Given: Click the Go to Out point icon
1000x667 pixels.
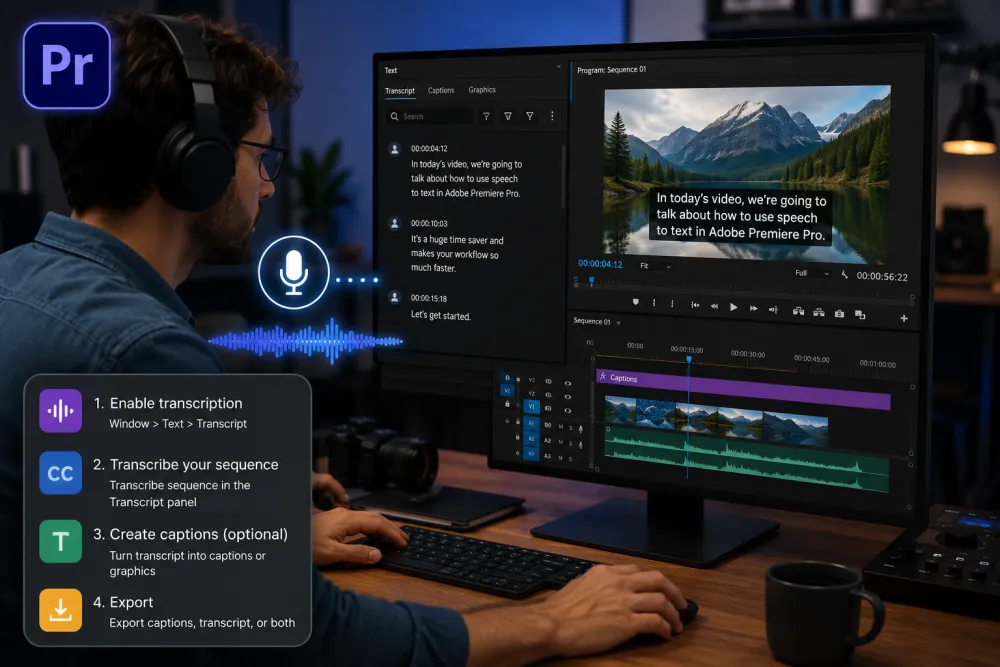Looking at the screenshot, I should [773, 309].
